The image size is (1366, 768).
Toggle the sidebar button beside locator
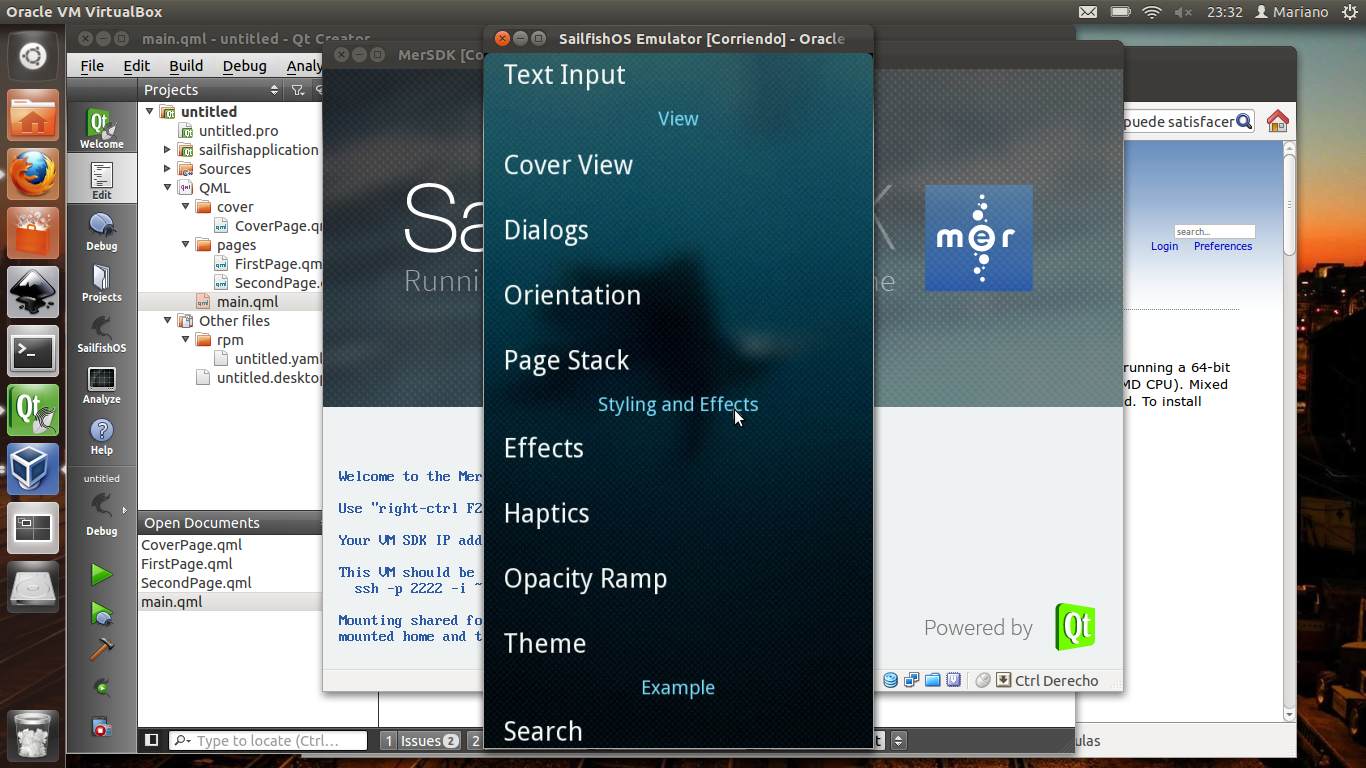point(152,741)
